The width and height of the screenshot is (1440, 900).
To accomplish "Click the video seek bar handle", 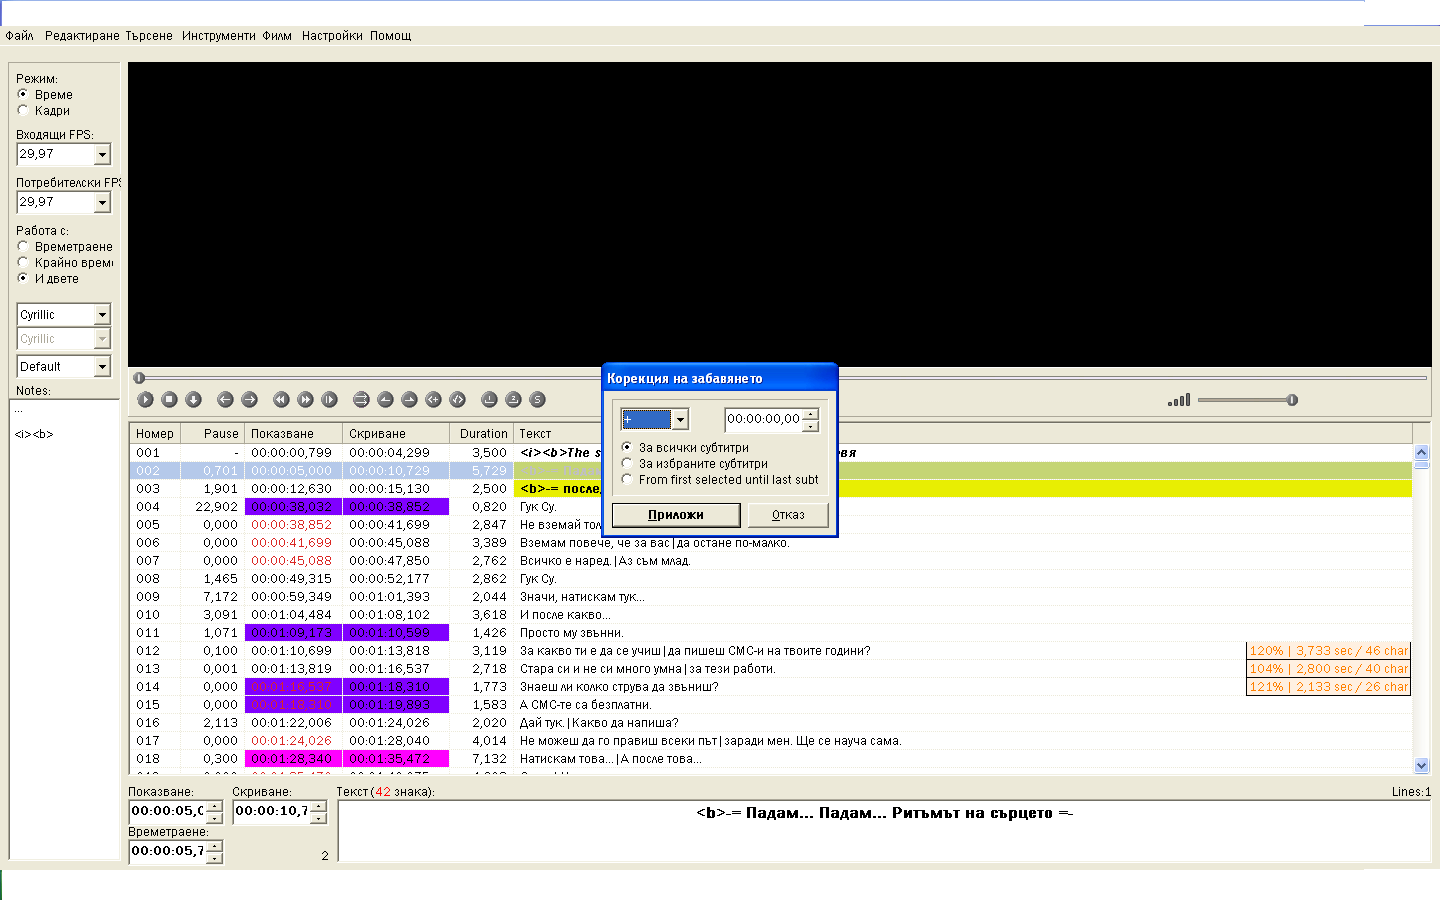I will coord(139,378).
